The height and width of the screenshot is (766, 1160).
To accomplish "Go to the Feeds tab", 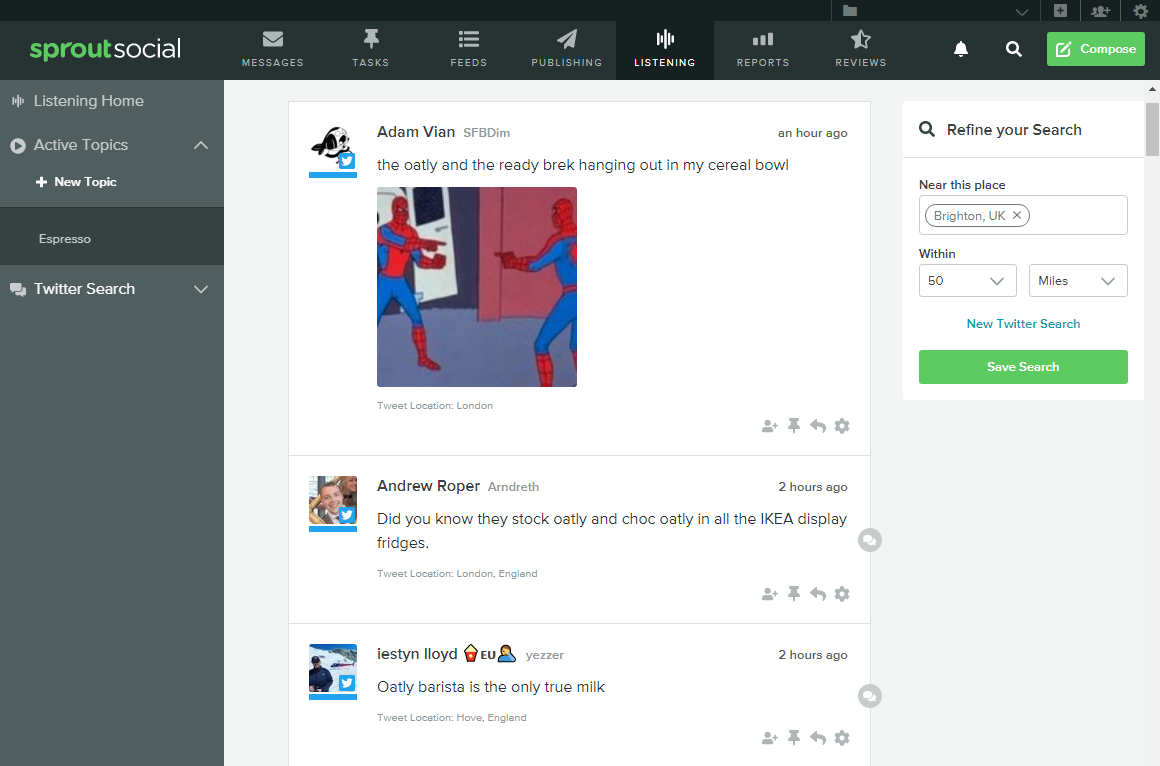I will [x=468, y=50].
